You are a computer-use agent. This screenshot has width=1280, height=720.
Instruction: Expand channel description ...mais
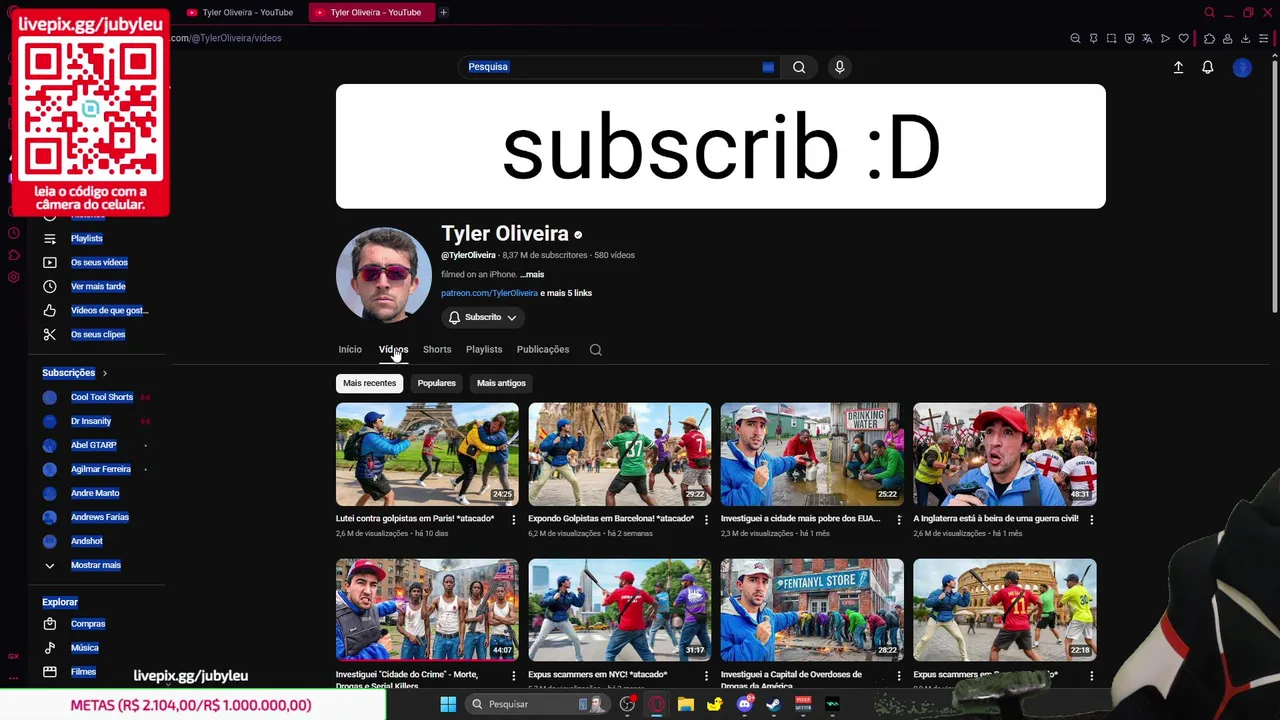532,274
